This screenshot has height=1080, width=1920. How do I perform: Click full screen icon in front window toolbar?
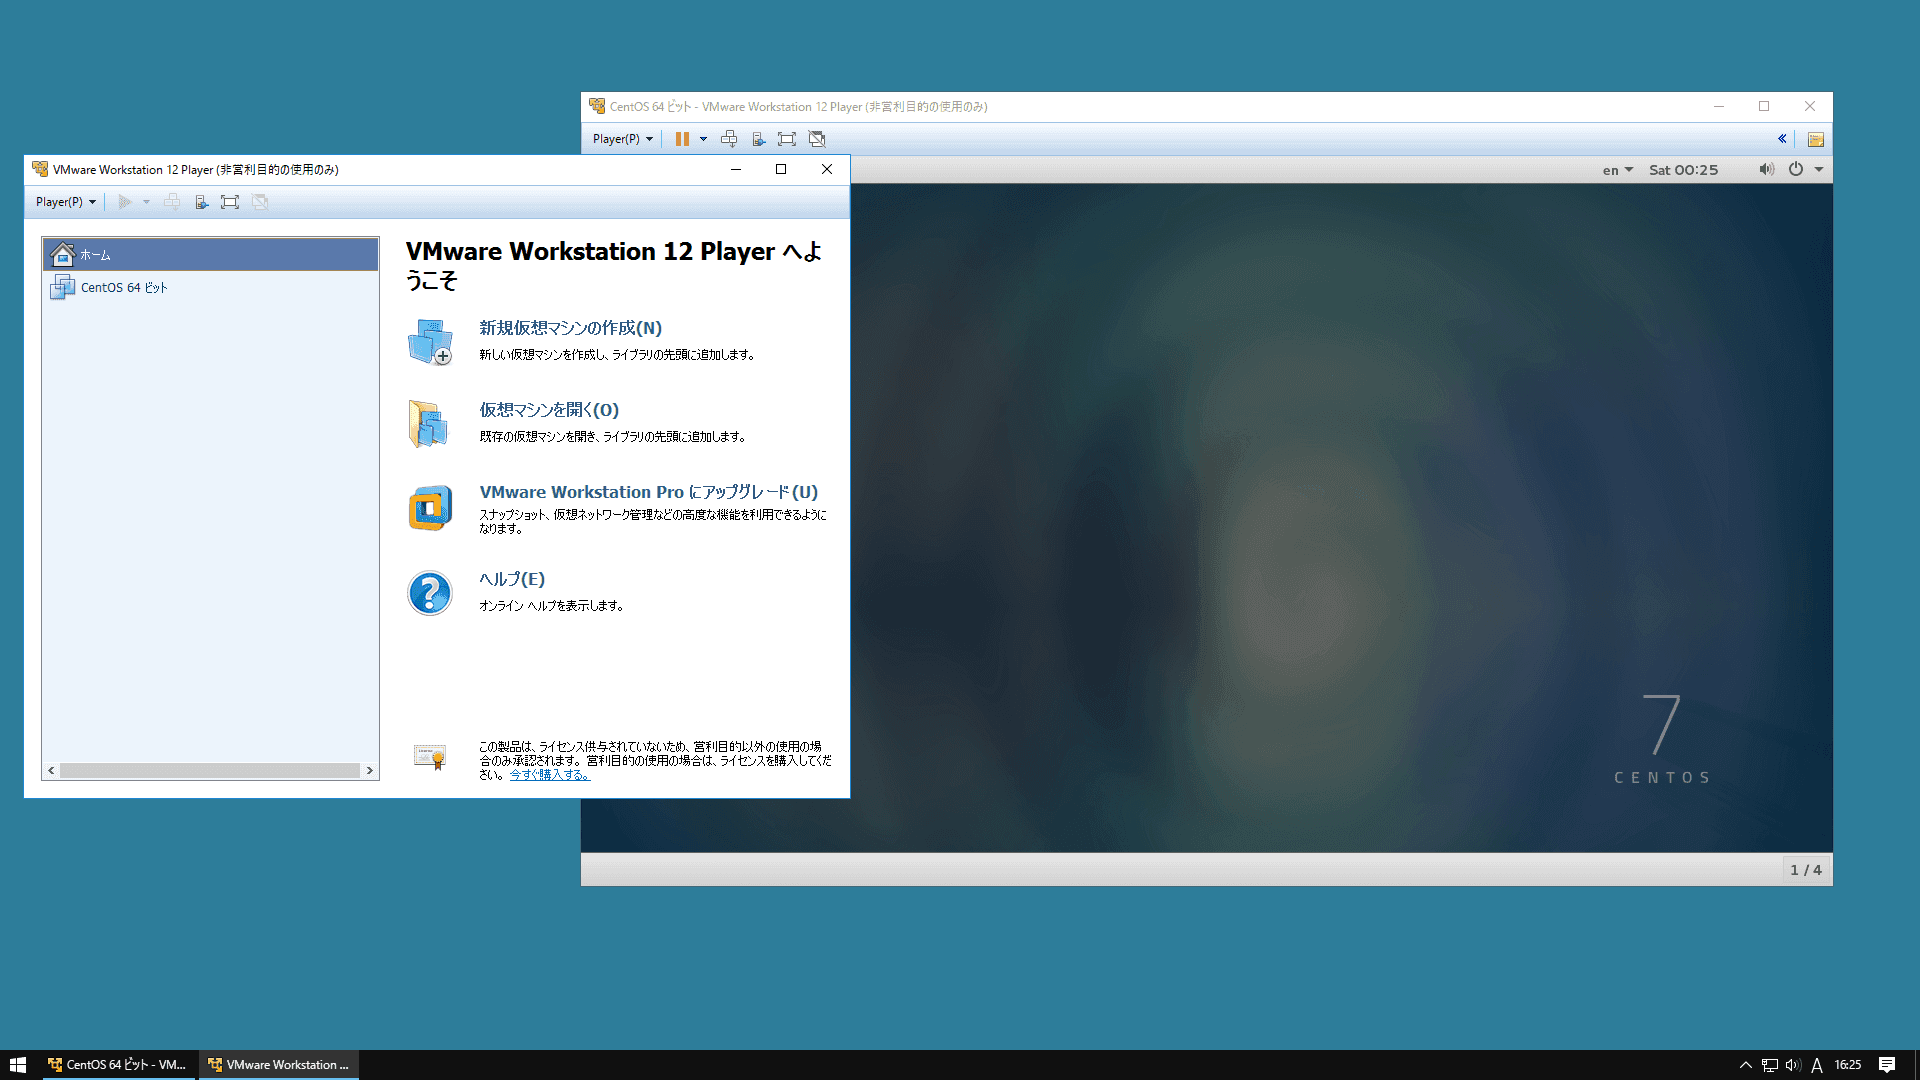coord(230,202)
